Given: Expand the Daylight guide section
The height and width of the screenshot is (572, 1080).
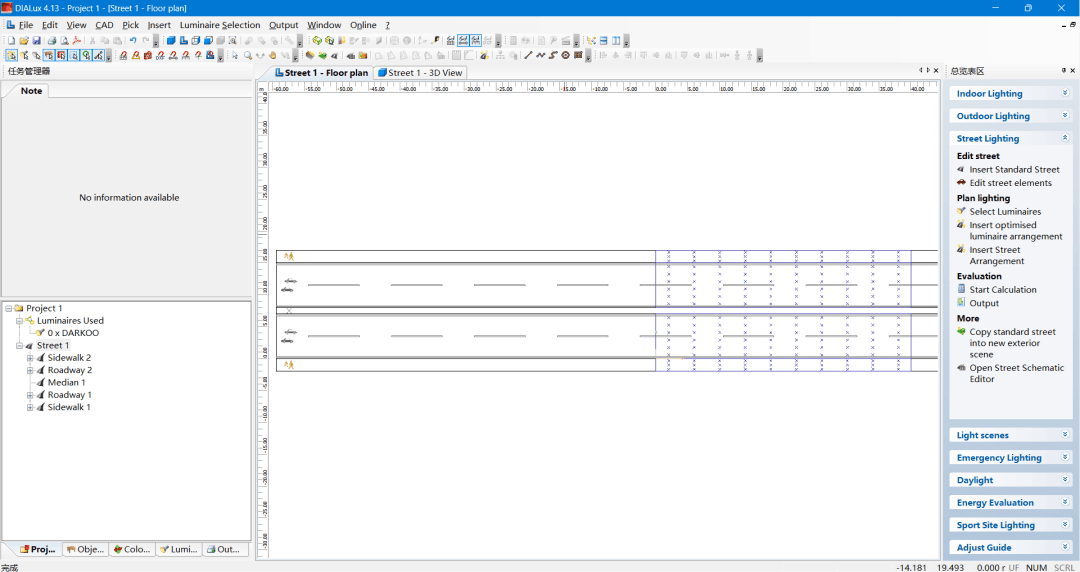Looking at the screenshot, I should click(x=1065, y=480).
